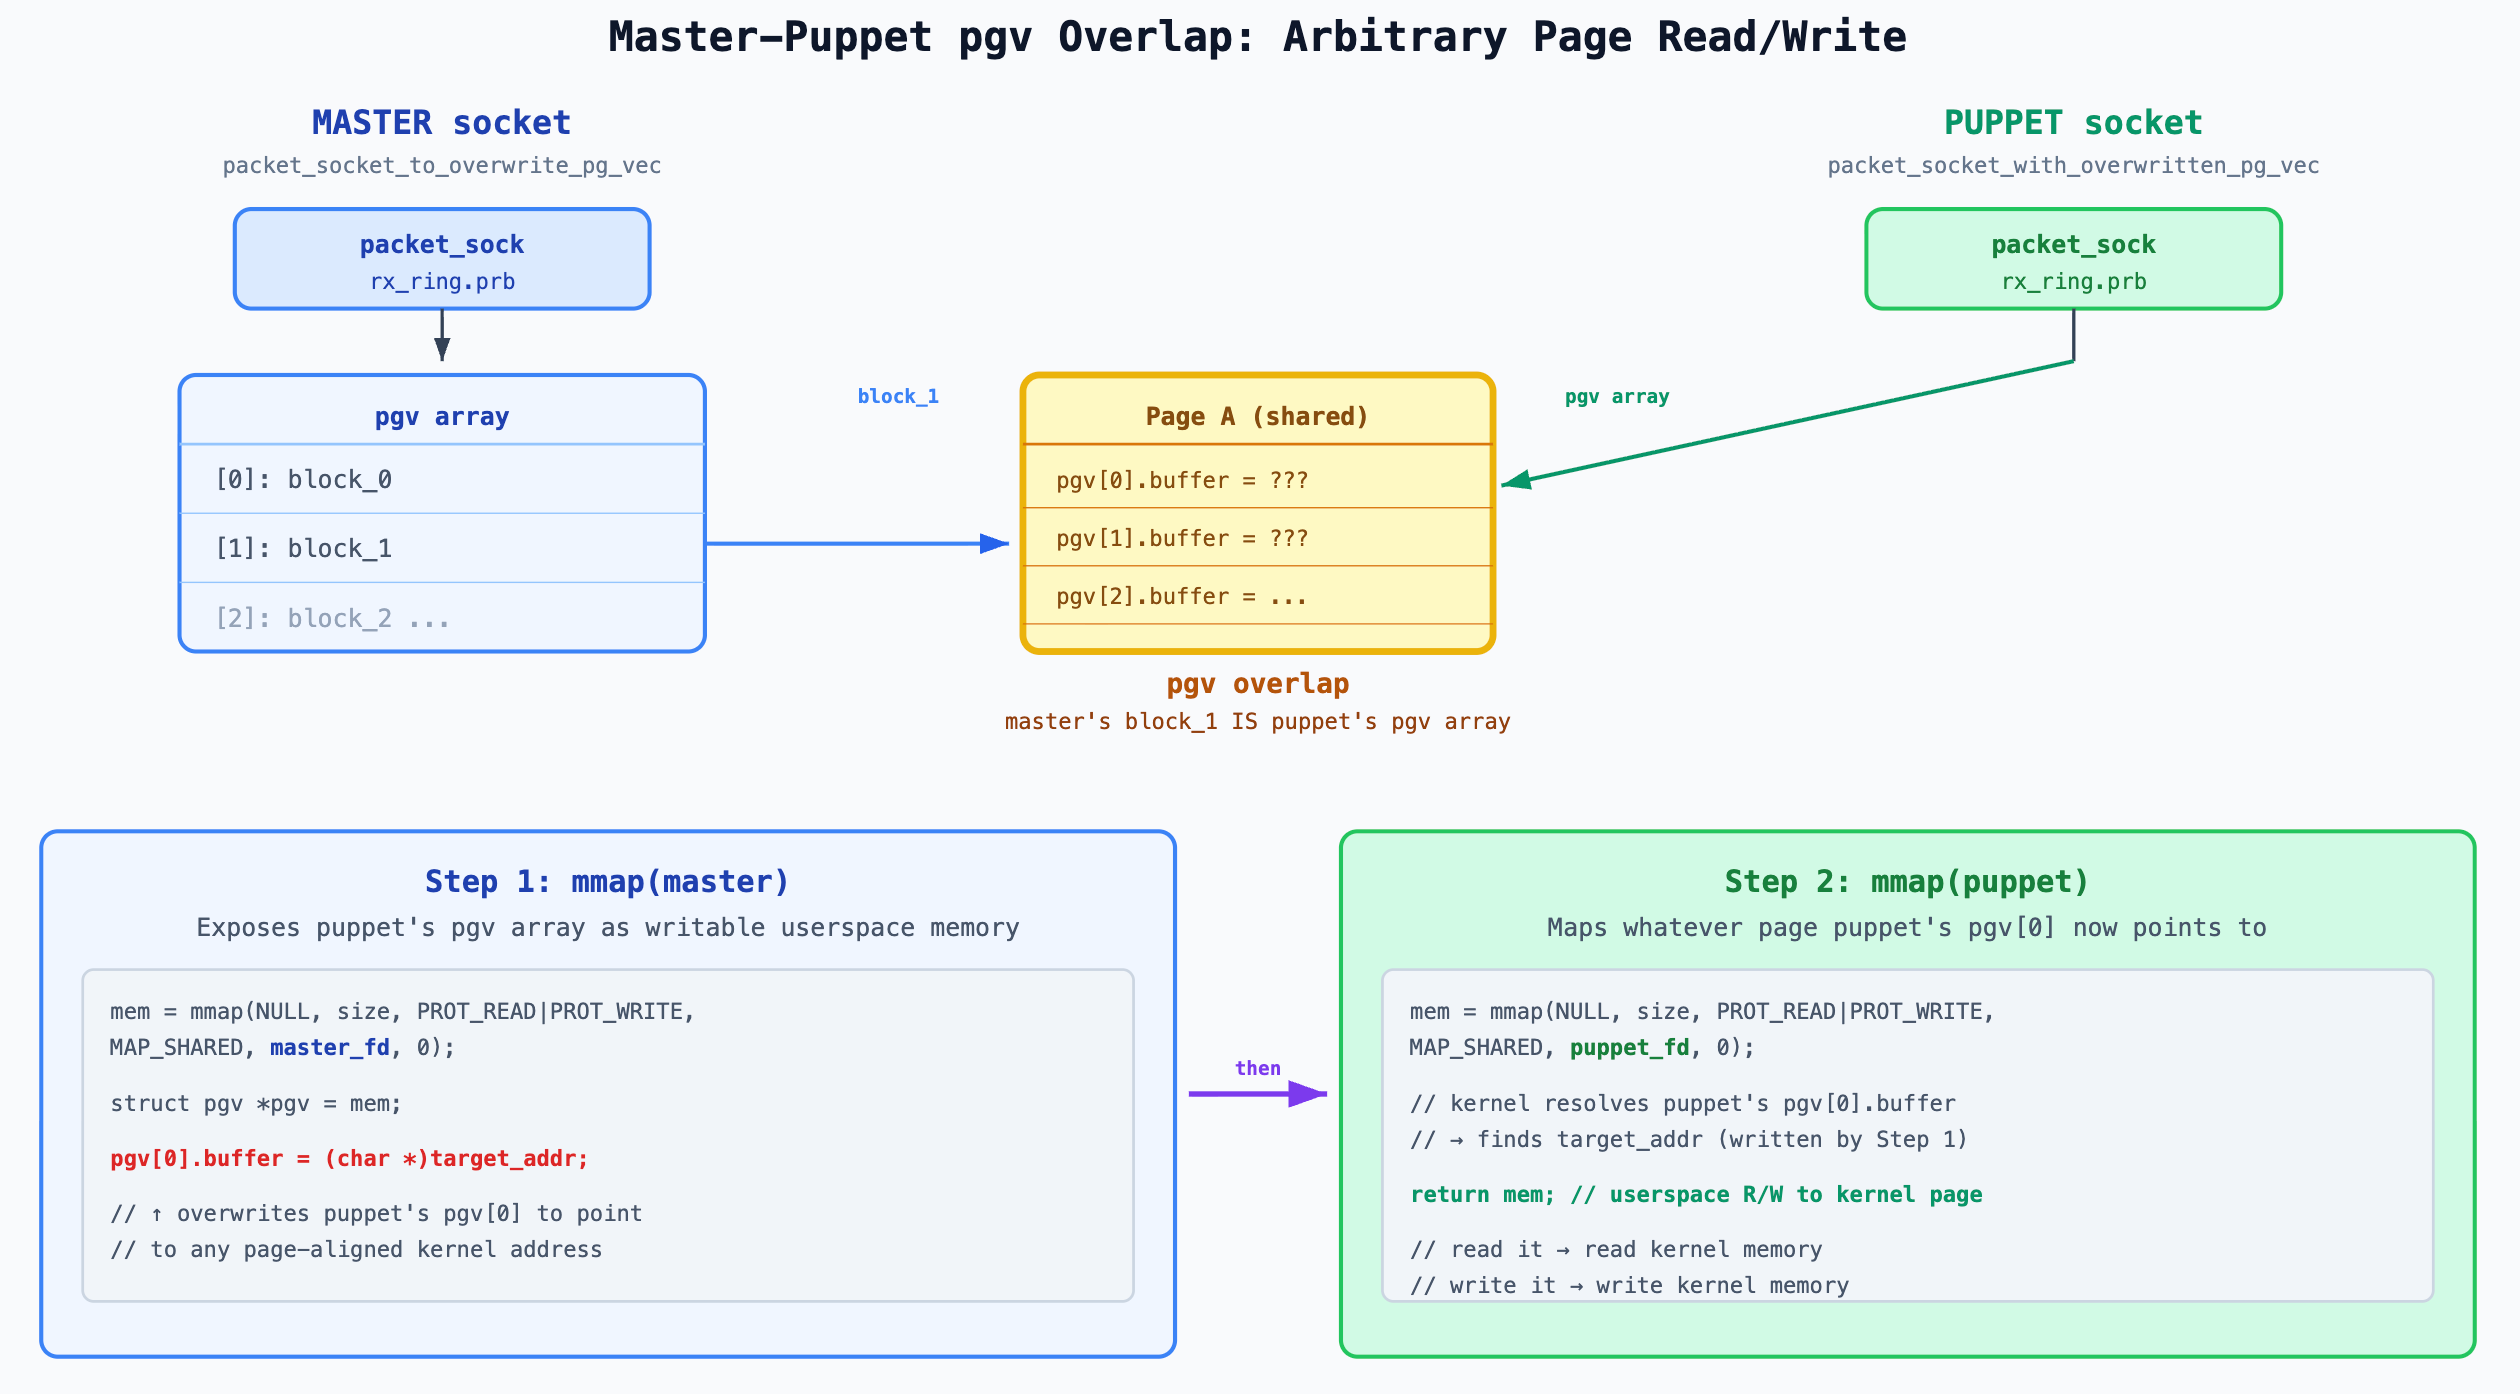Click 'pgv[2].buffer = ...' row
2520x1394 pixels.
1182,596
